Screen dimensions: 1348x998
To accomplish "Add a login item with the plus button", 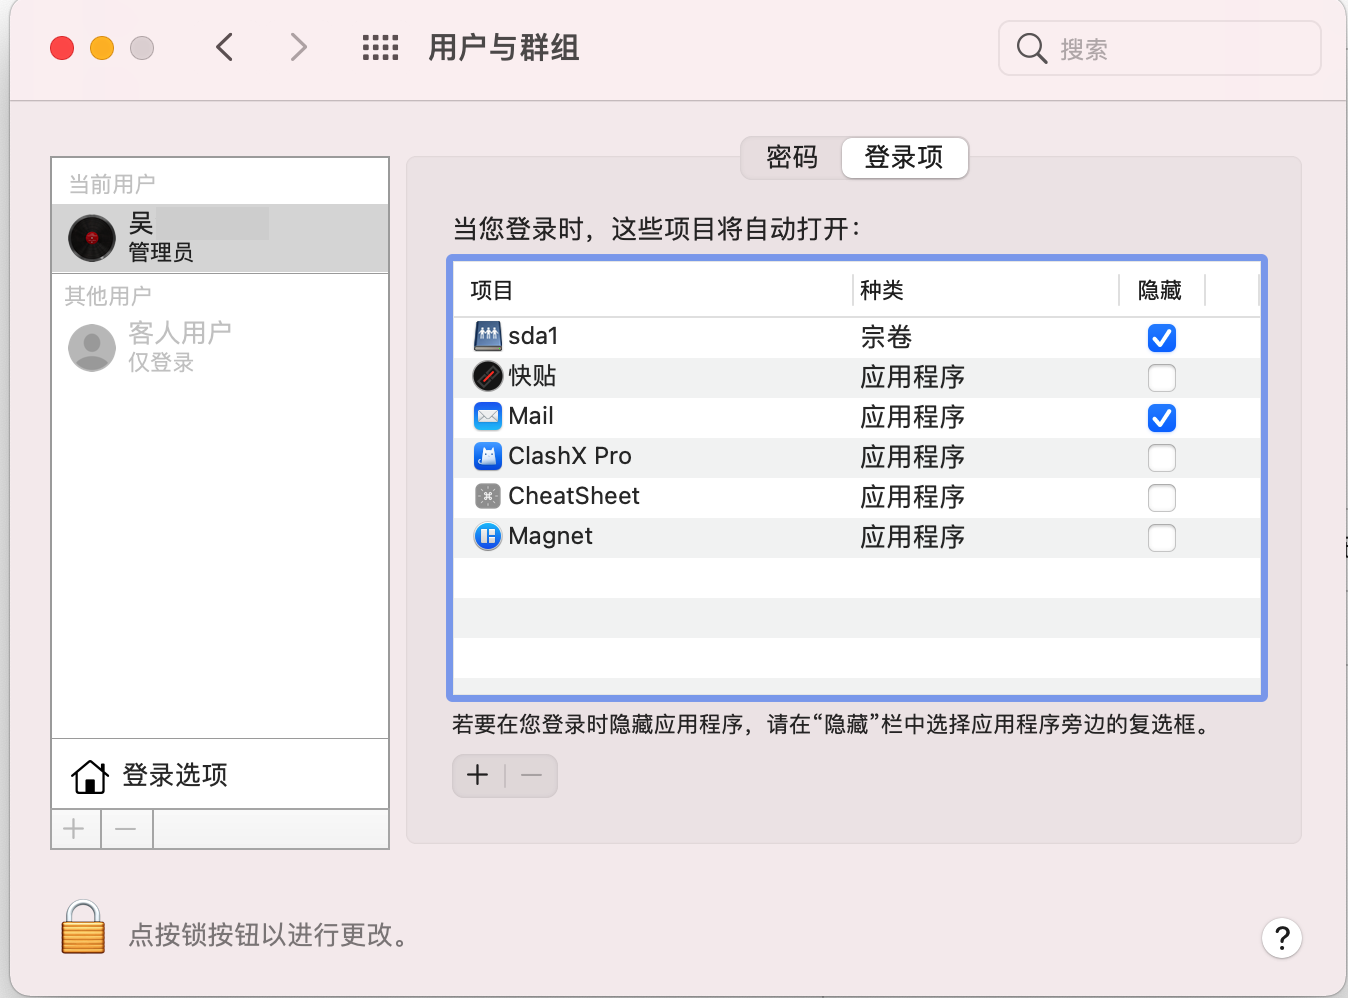I will (x=478, y=775).
